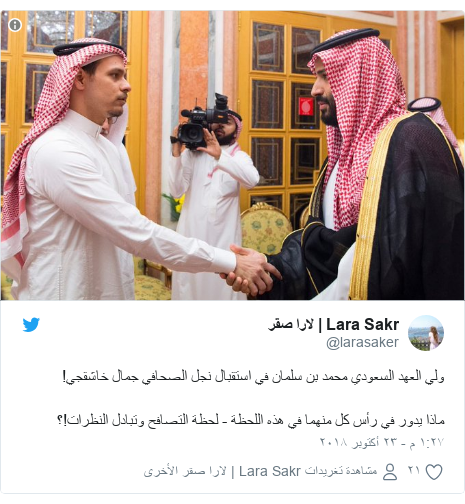
Task: Open the embedded handshake photo
Action: click(232, 155)
